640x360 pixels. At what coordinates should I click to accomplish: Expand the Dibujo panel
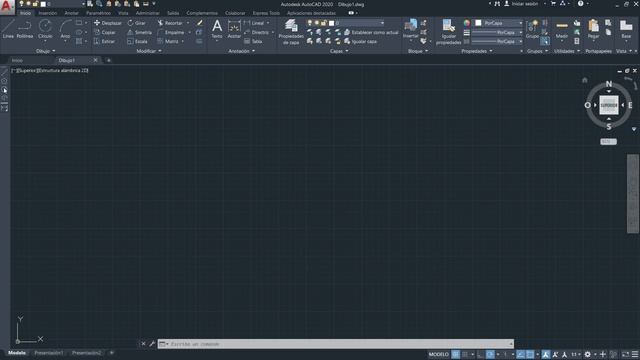pos(45,51)
